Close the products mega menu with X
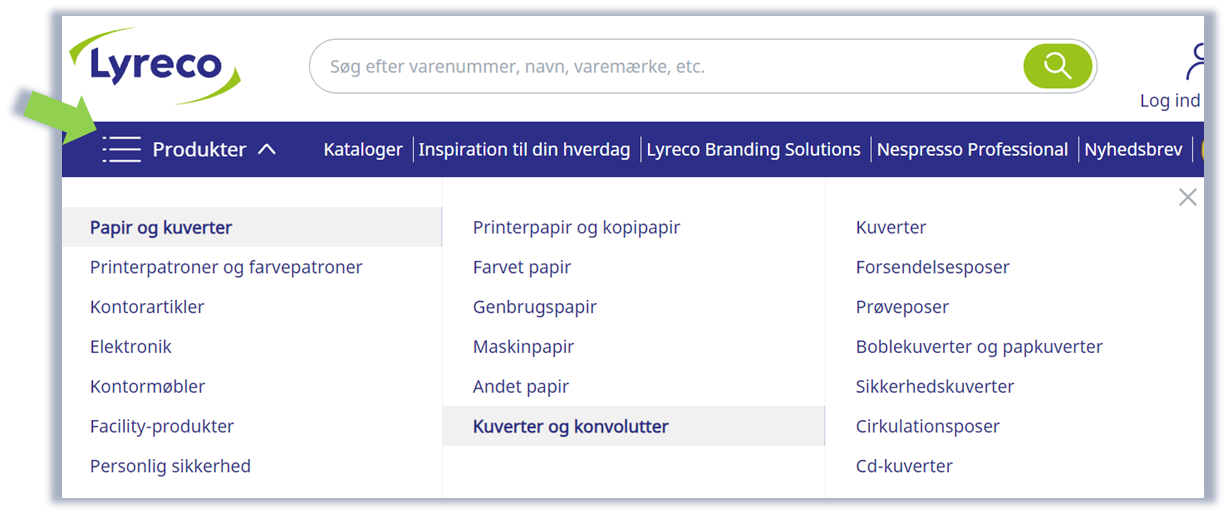 1187,197
